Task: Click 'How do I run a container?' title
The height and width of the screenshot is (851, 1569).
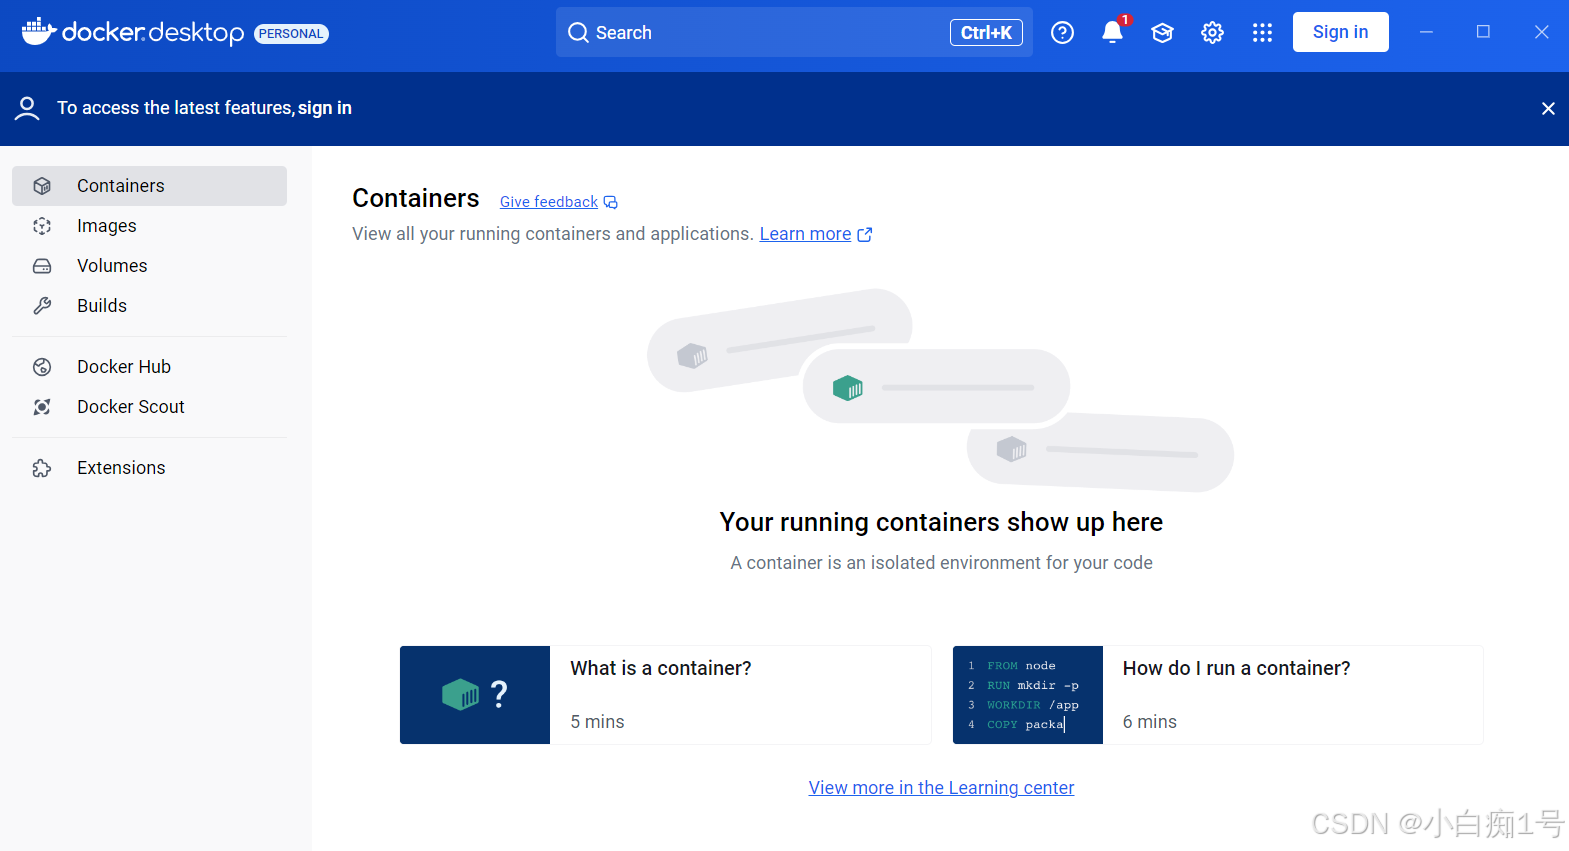Action: [x=1236, y=668]
